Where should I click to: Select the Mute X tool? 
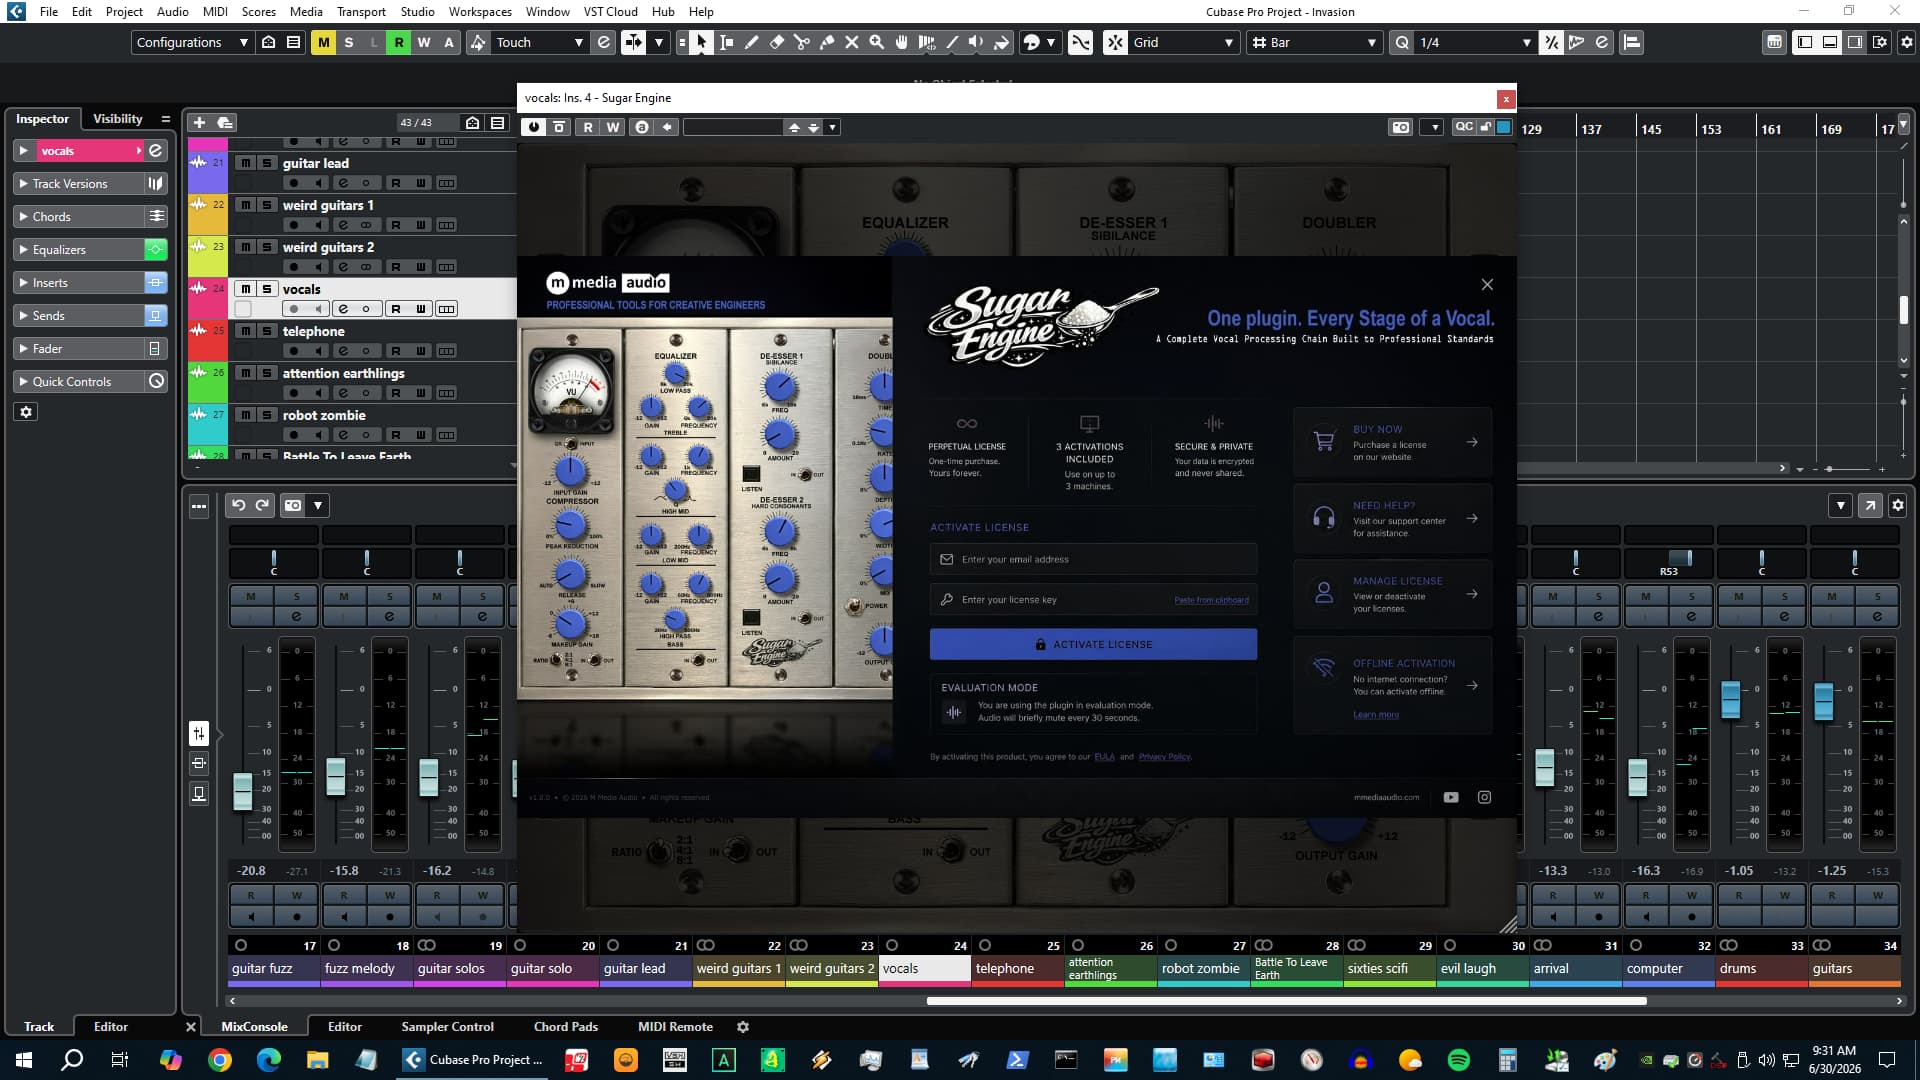click(852, 42)
